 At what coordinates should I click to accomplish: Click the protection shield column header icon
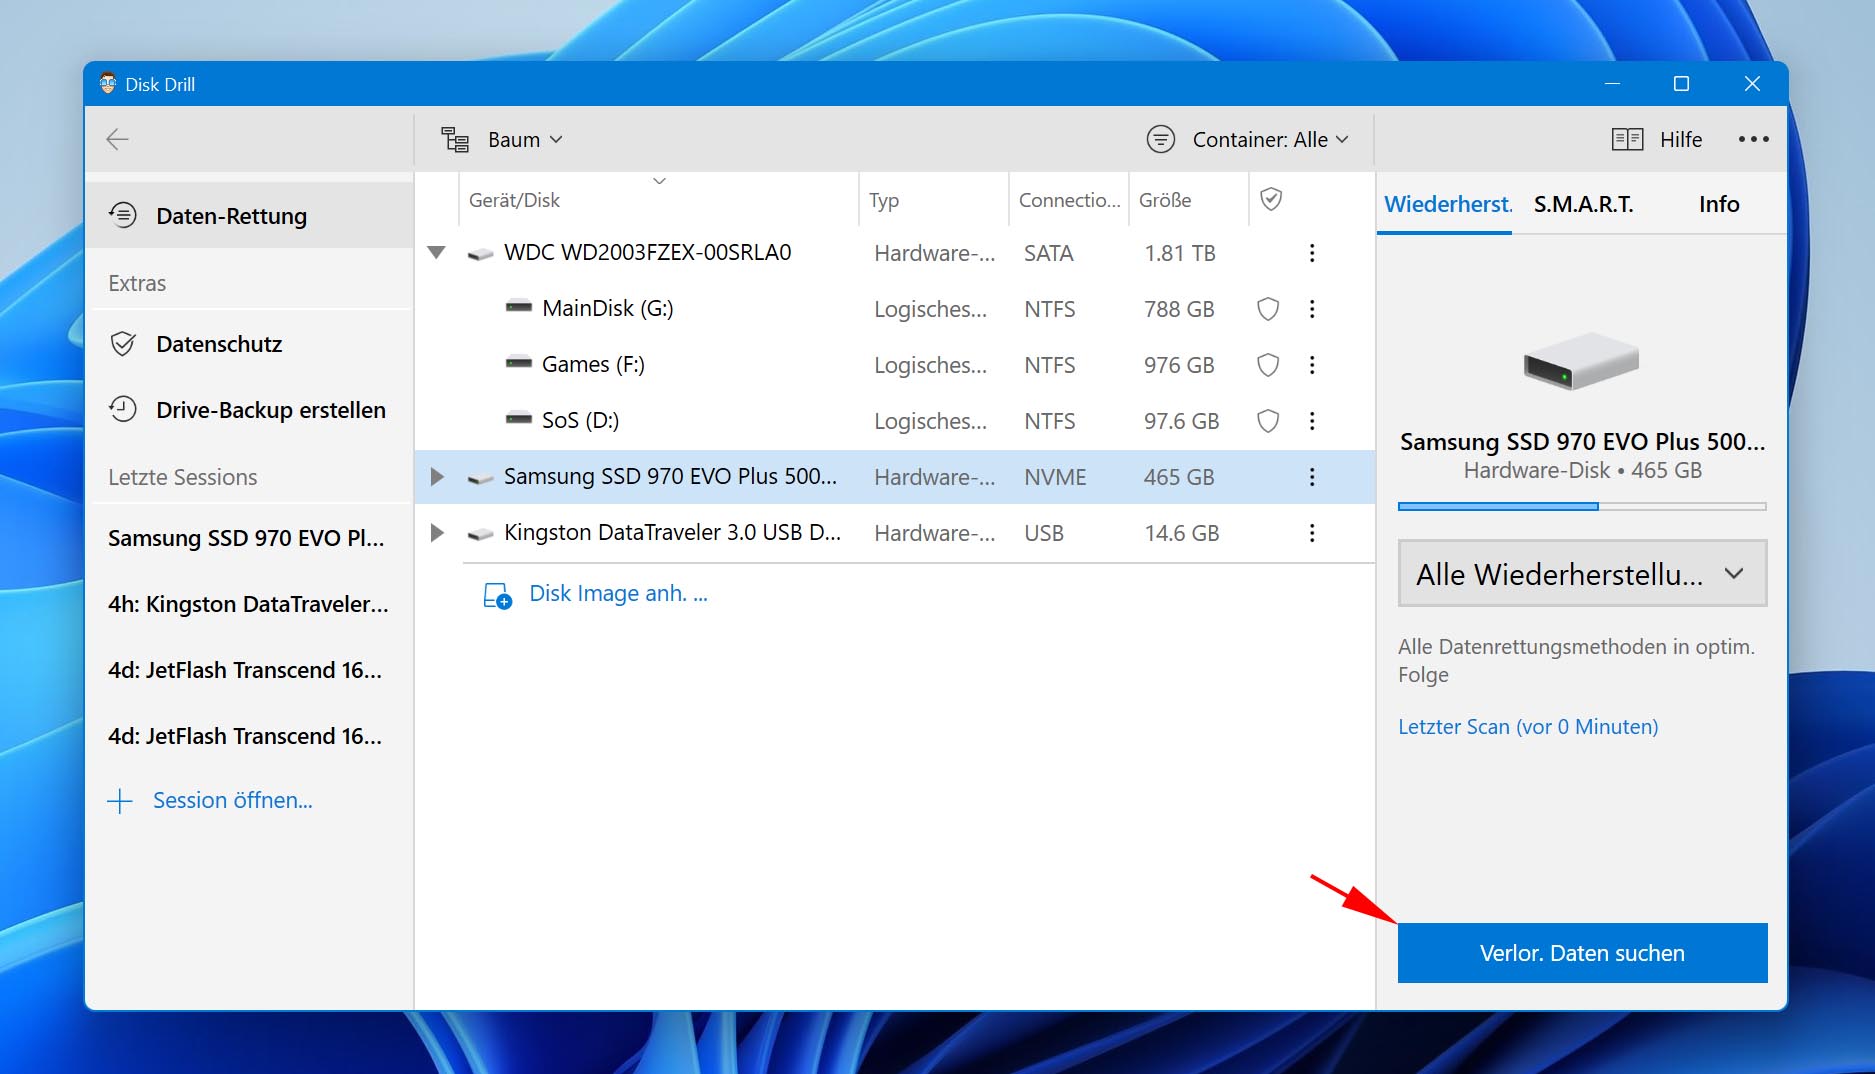pos(1271,199)
